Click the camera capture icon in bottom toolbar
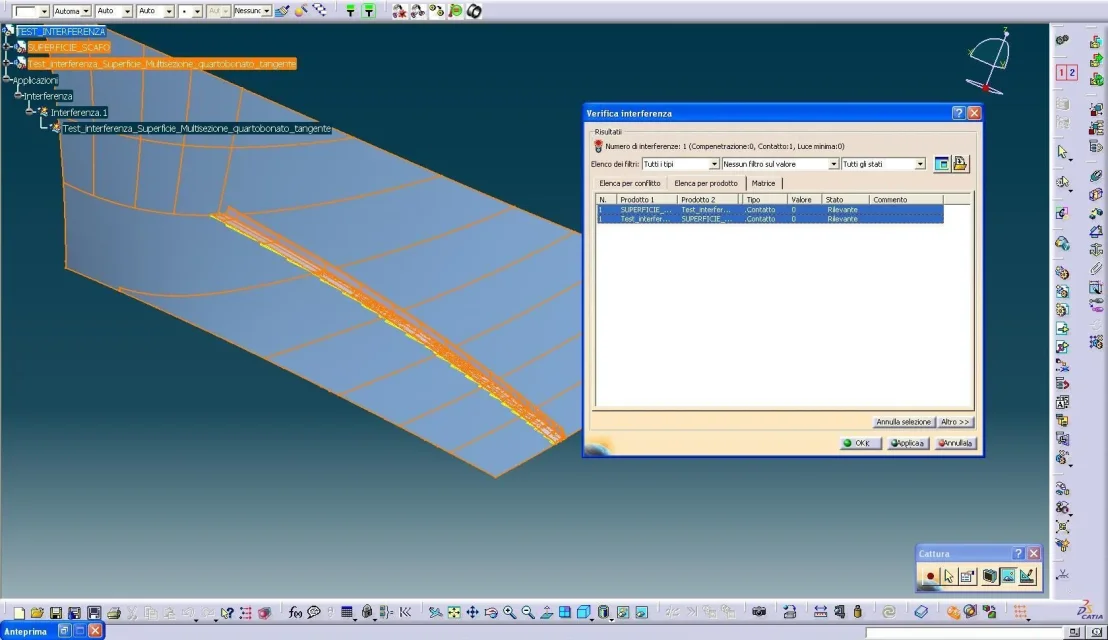The image size is (1108, 640). click(759, 612)
